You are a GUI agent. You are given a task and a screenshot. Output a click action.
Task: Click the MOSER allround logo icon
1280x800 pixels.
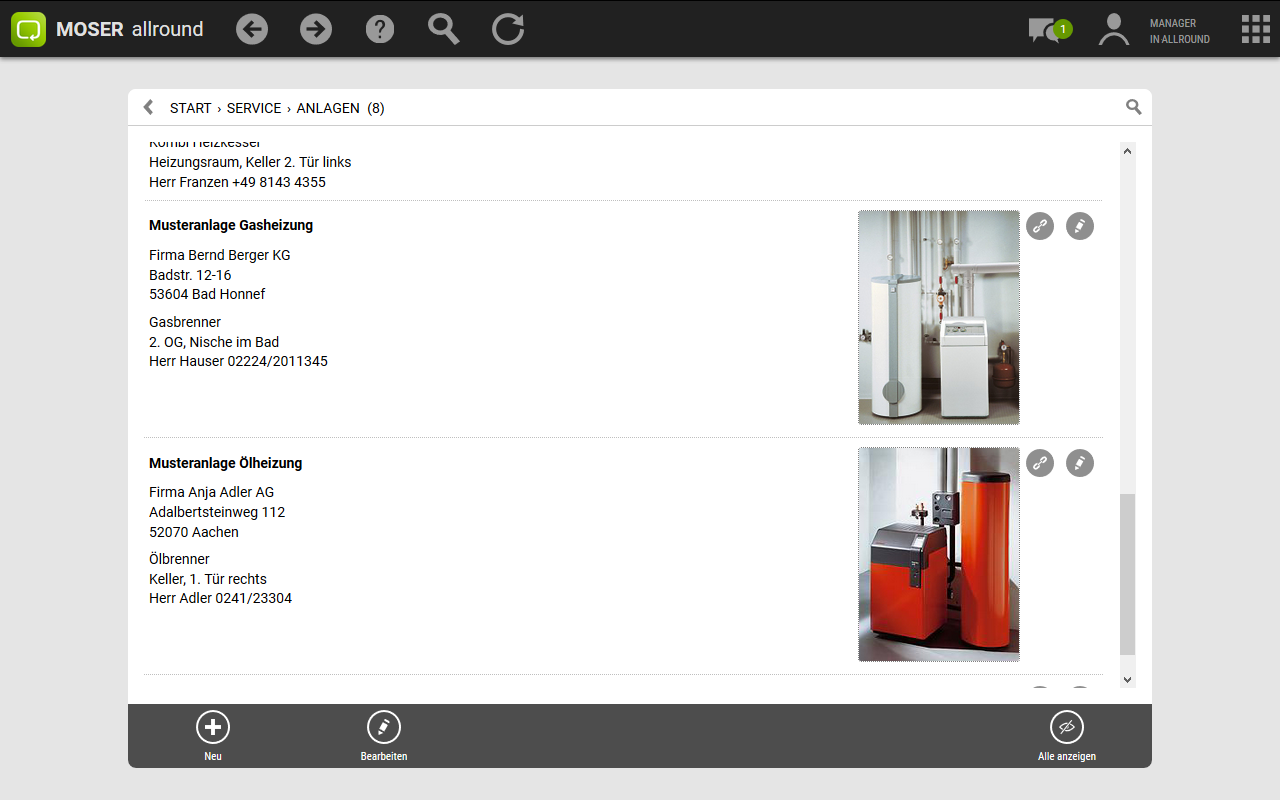29,29
